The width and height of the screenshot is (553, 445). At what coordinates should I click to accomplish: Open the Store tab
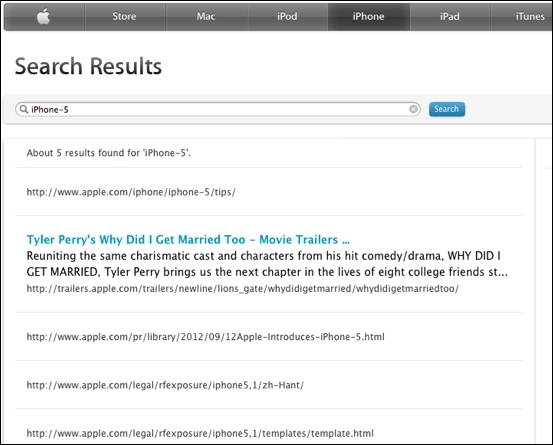(x=124, y=17)
